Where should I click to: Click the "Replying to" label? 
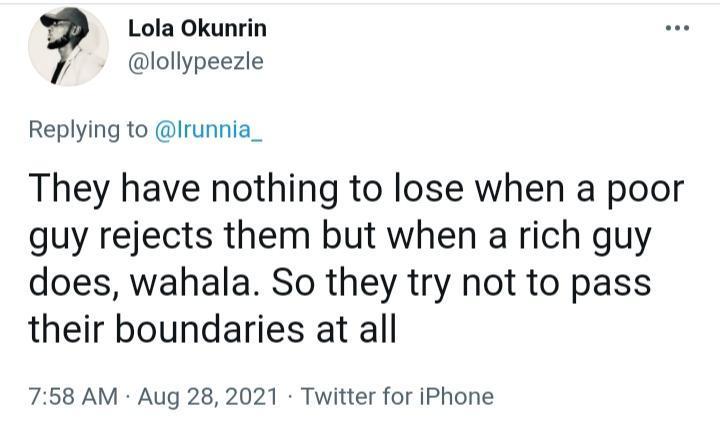88,131
